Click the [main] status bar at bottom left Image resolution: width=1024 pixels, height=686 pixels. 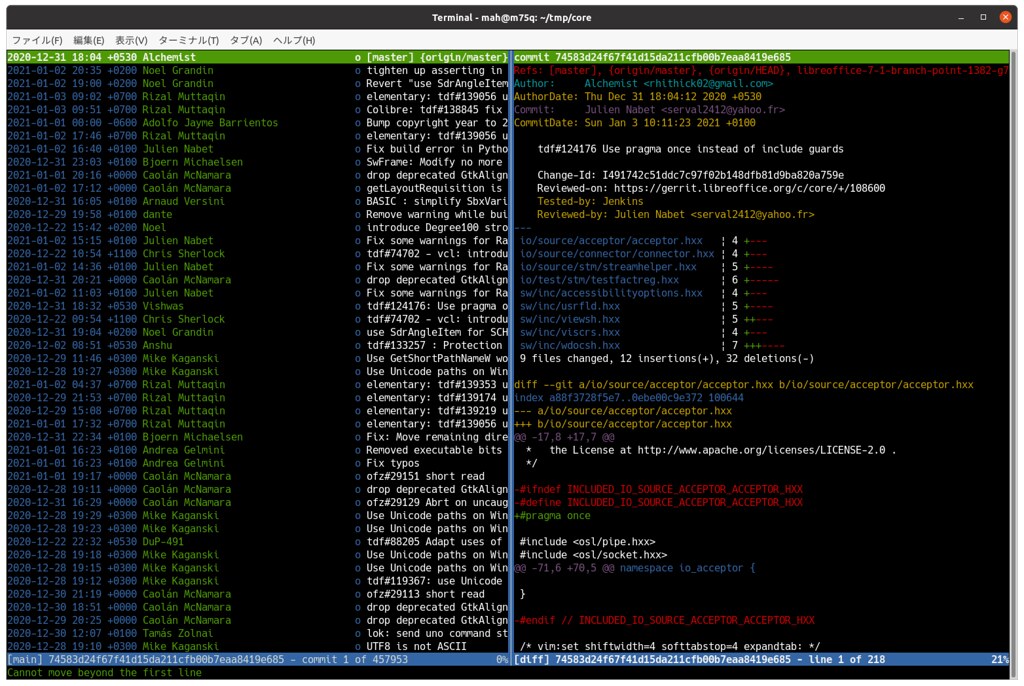coord(258,659)
